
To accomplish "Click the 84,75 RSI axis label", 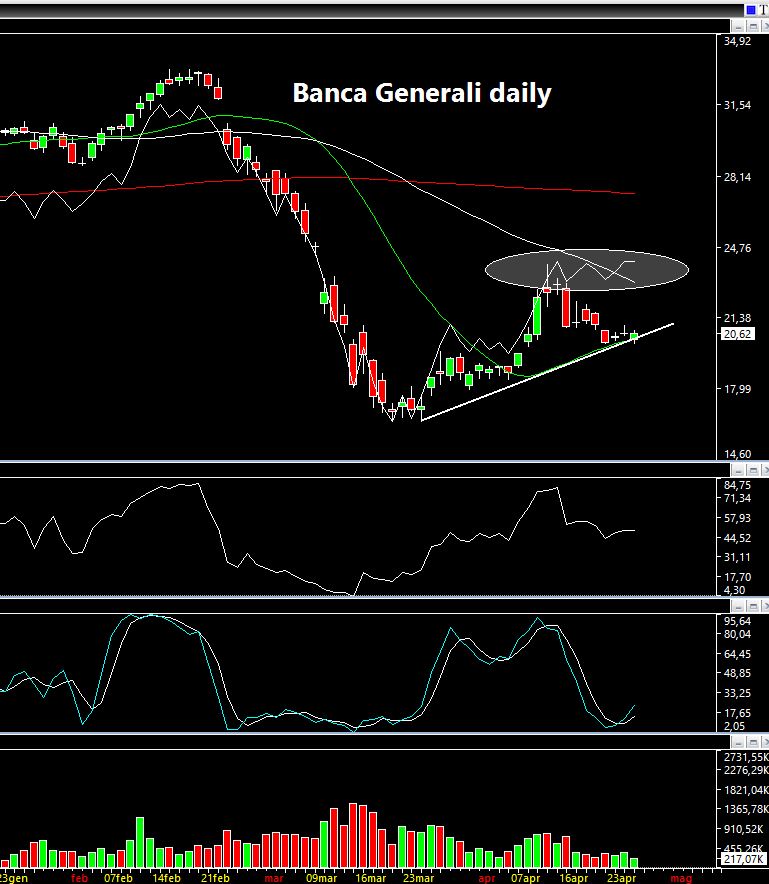I will pyautogui.click(x=737, y=485).
